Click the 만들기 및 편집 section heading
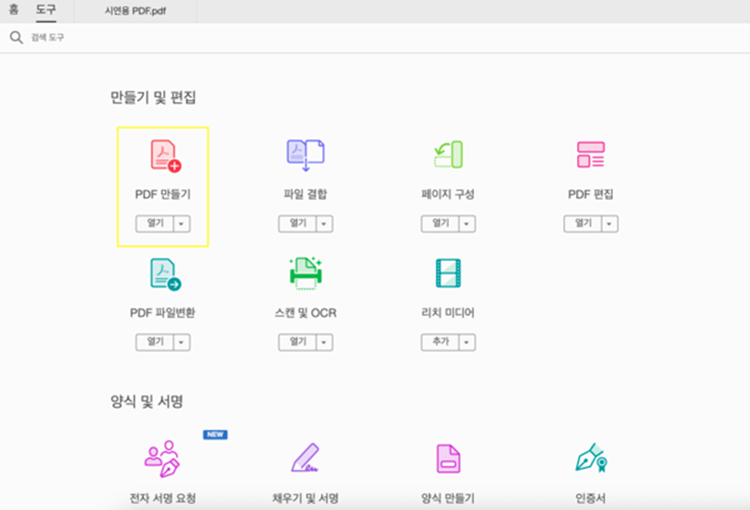750x510 pixels. click(153, 98)
